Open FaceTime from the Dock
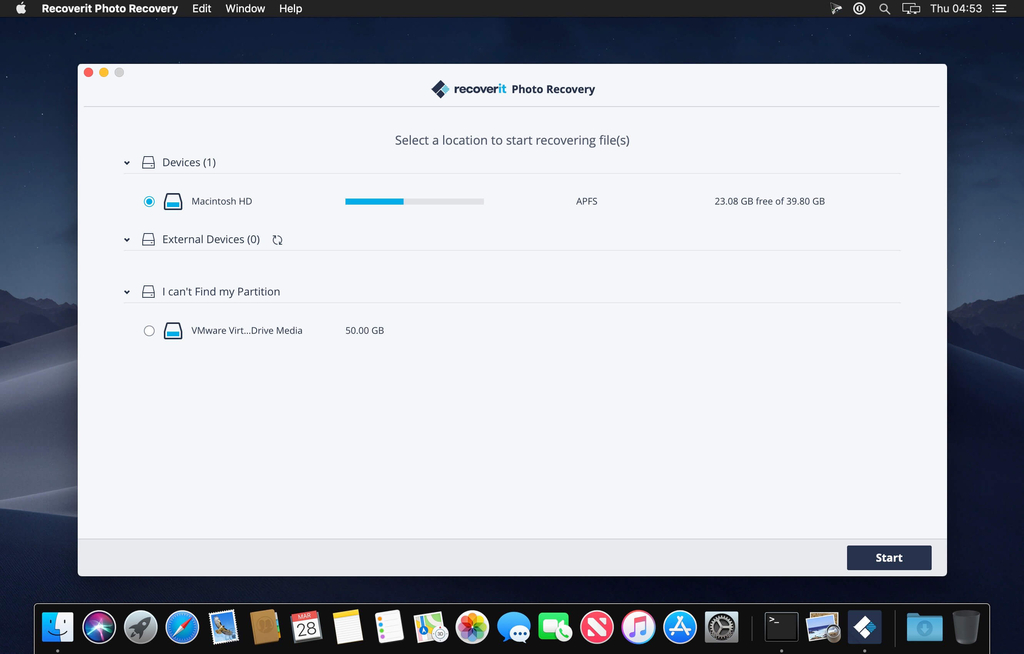Viewport: 1024px width, 654px height. [x=555, y=627]
